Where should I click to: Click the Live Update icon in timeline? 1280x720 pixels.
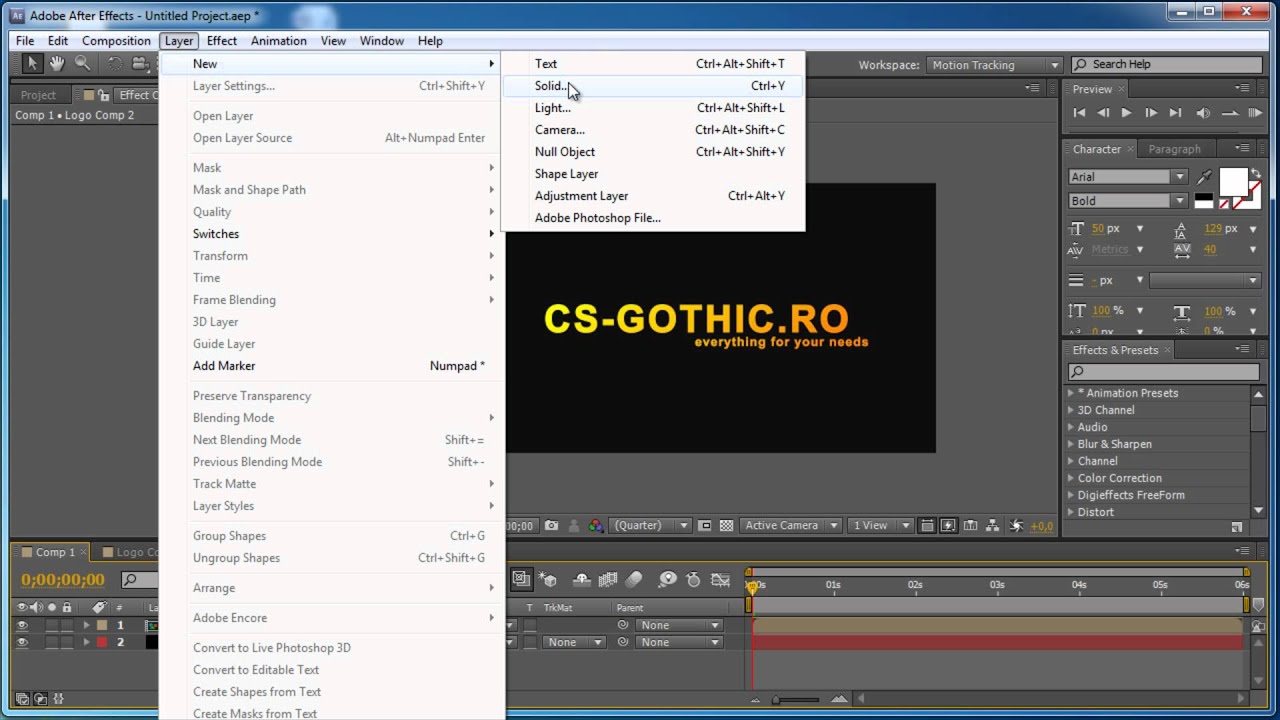(x=522, y=578)
